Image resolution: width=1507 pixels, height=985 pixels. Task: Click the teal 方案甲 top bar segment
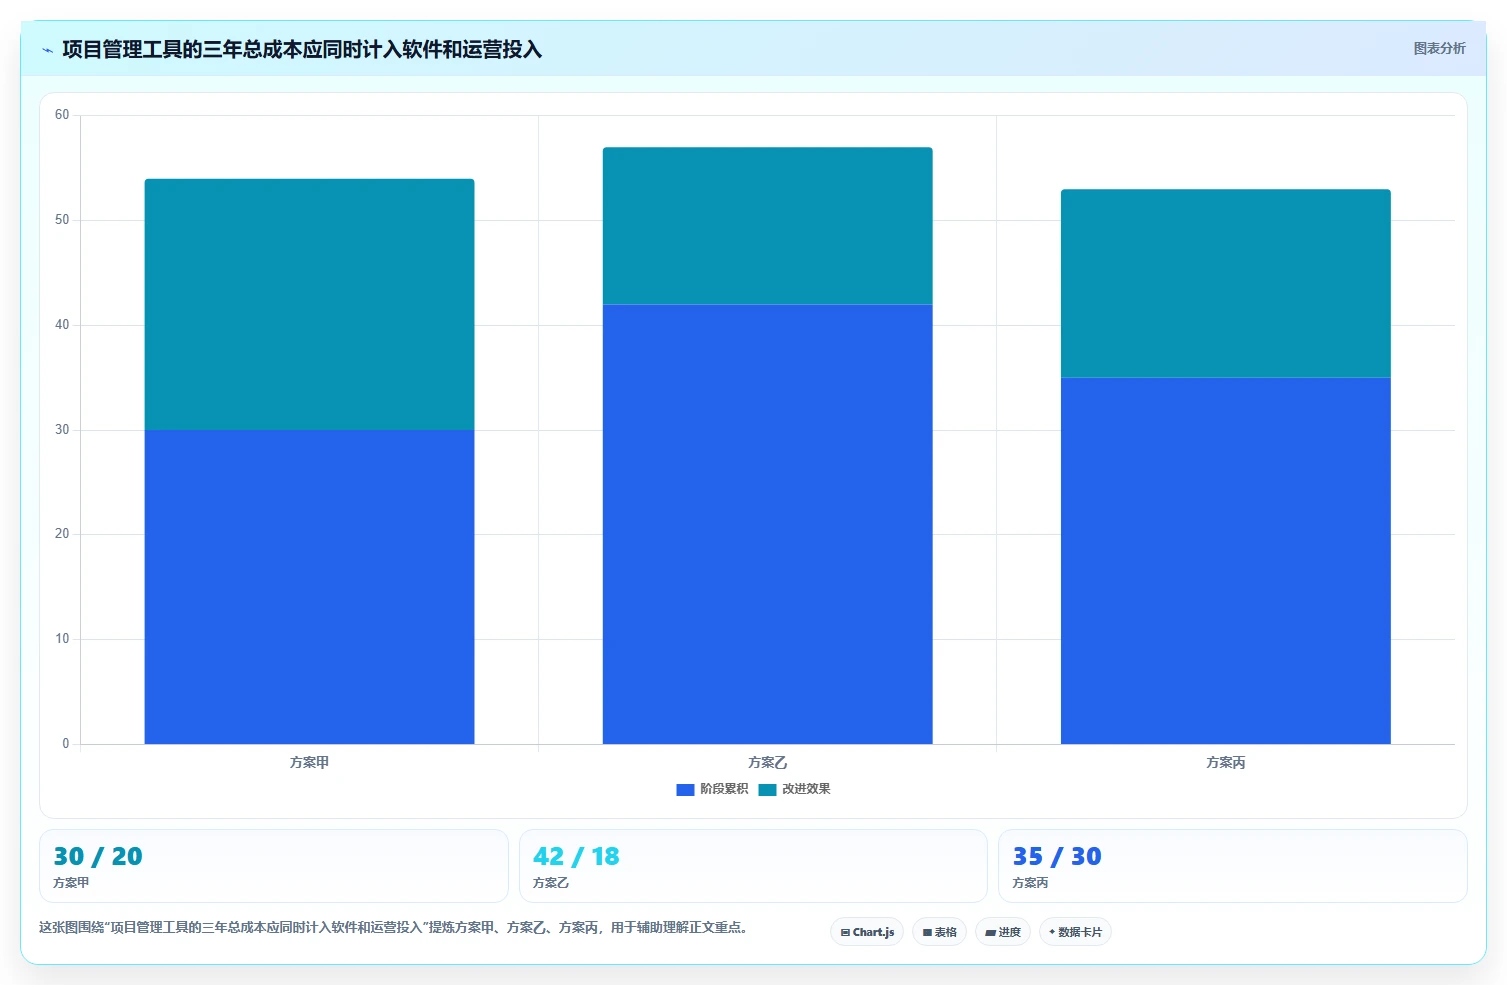click(309, 304)
